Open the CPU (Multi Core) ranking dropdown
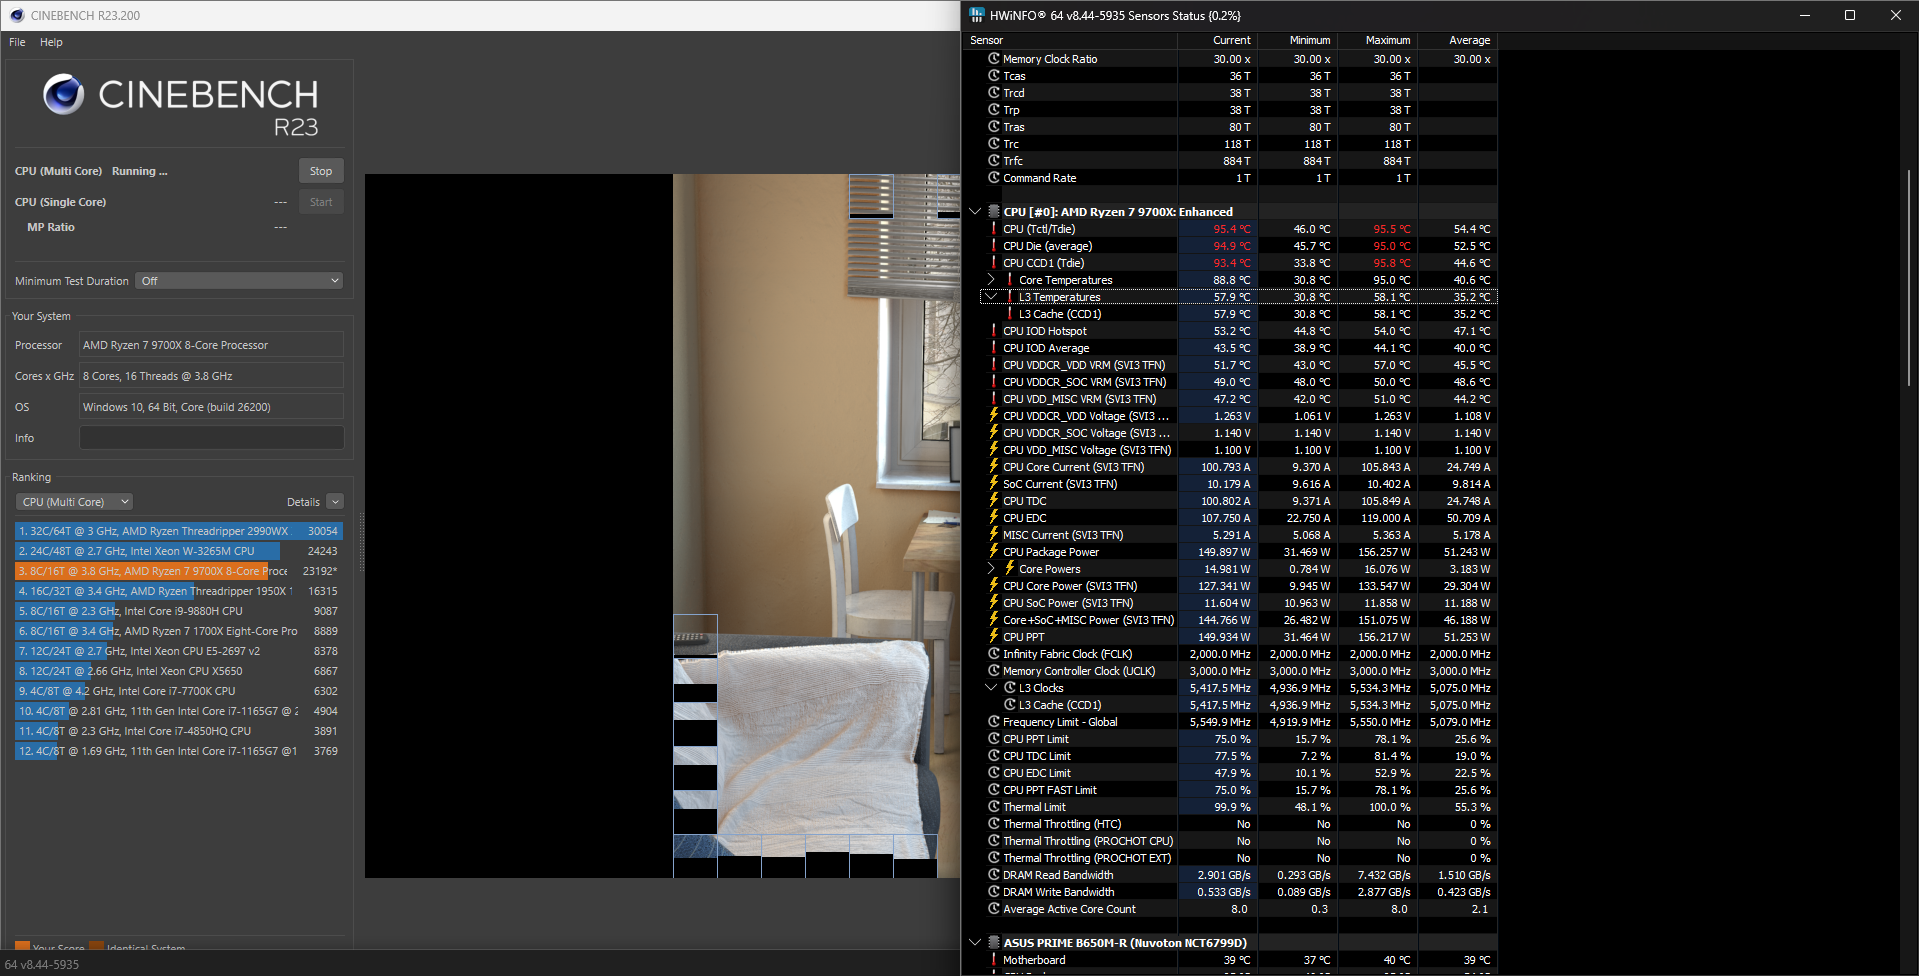The image size is (1919, 976). coord(75,502)
